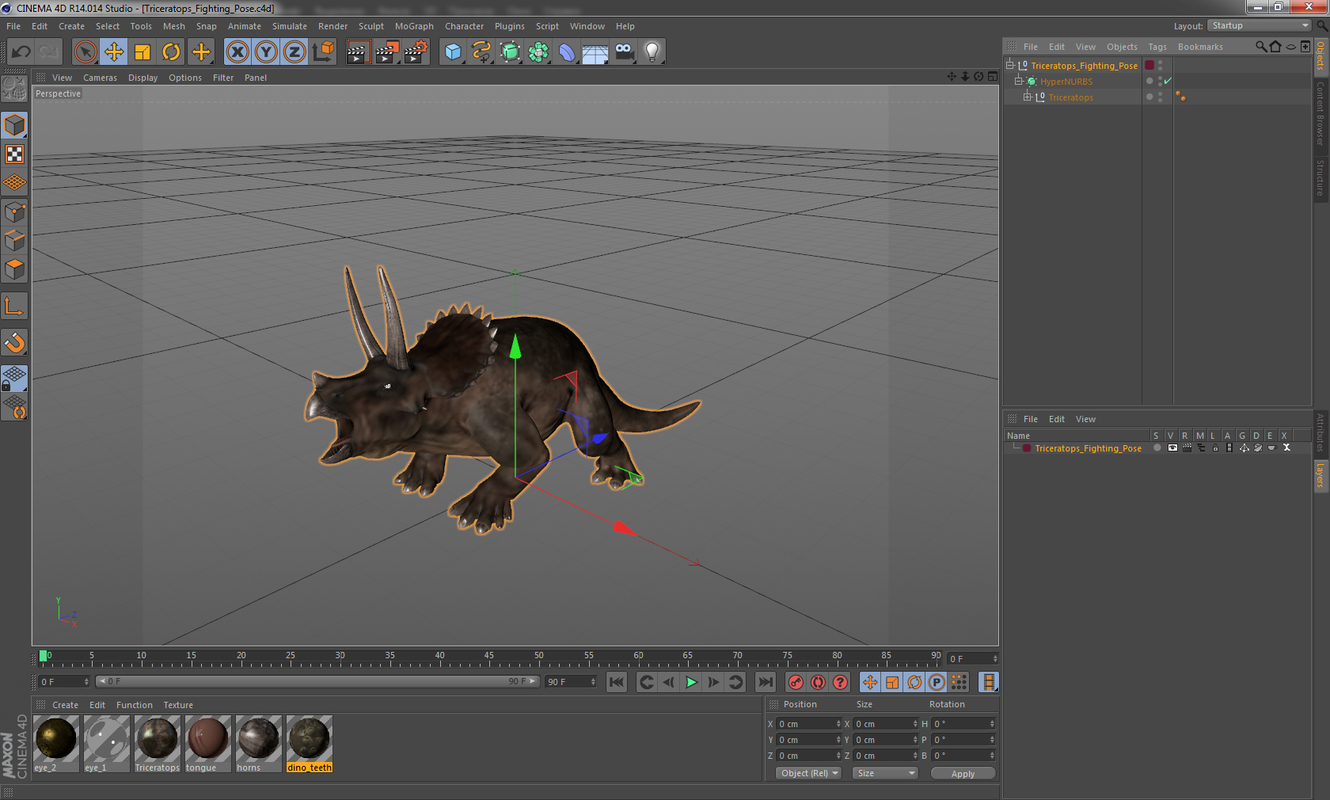
Task: Click the Enable Axis L-shaped icon
Action: click(x=15, y=306)
